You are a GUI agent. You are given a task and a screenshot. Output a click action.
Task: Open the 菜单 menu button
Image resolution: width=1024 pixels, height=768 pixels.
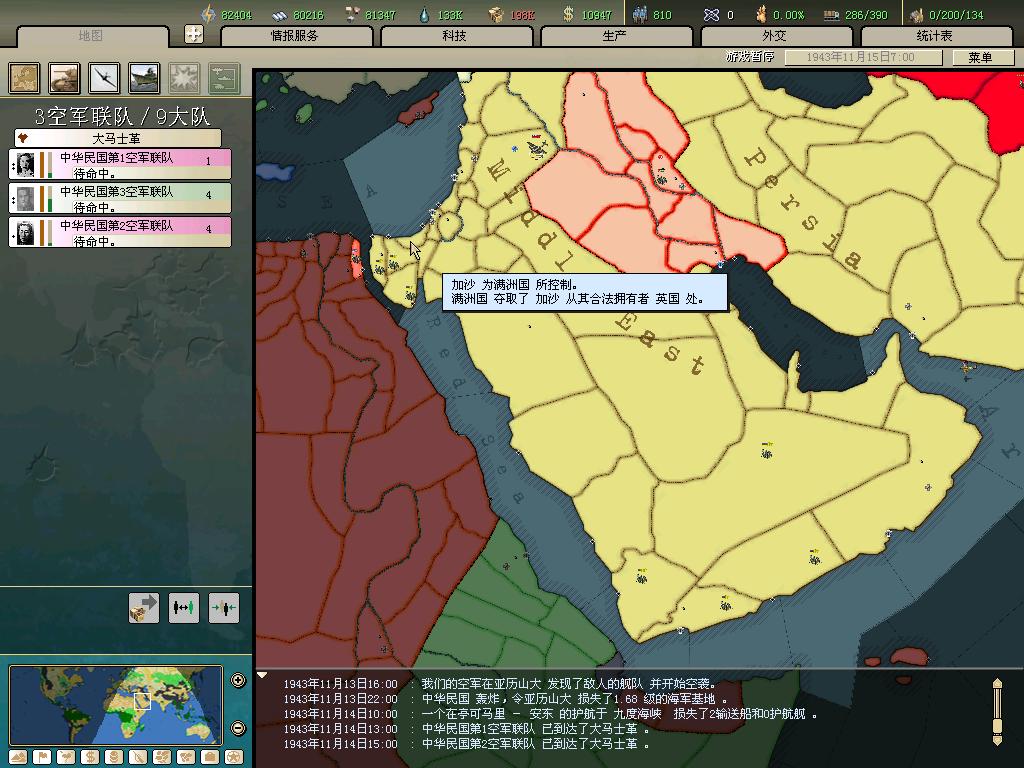[x=982, y=57]
